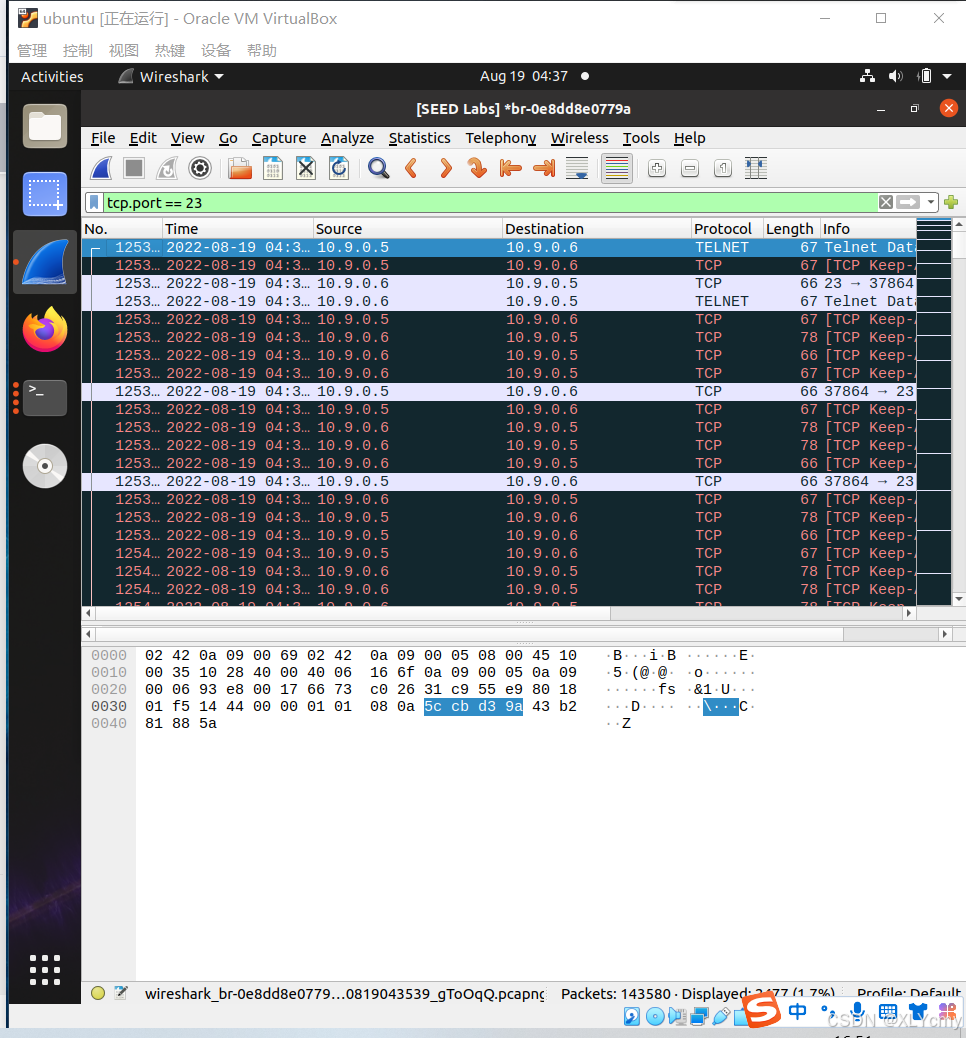Open screenshot tool in the dock
Screen dimensions: 966x1038
pyautogui.click(x=45, y=194)
